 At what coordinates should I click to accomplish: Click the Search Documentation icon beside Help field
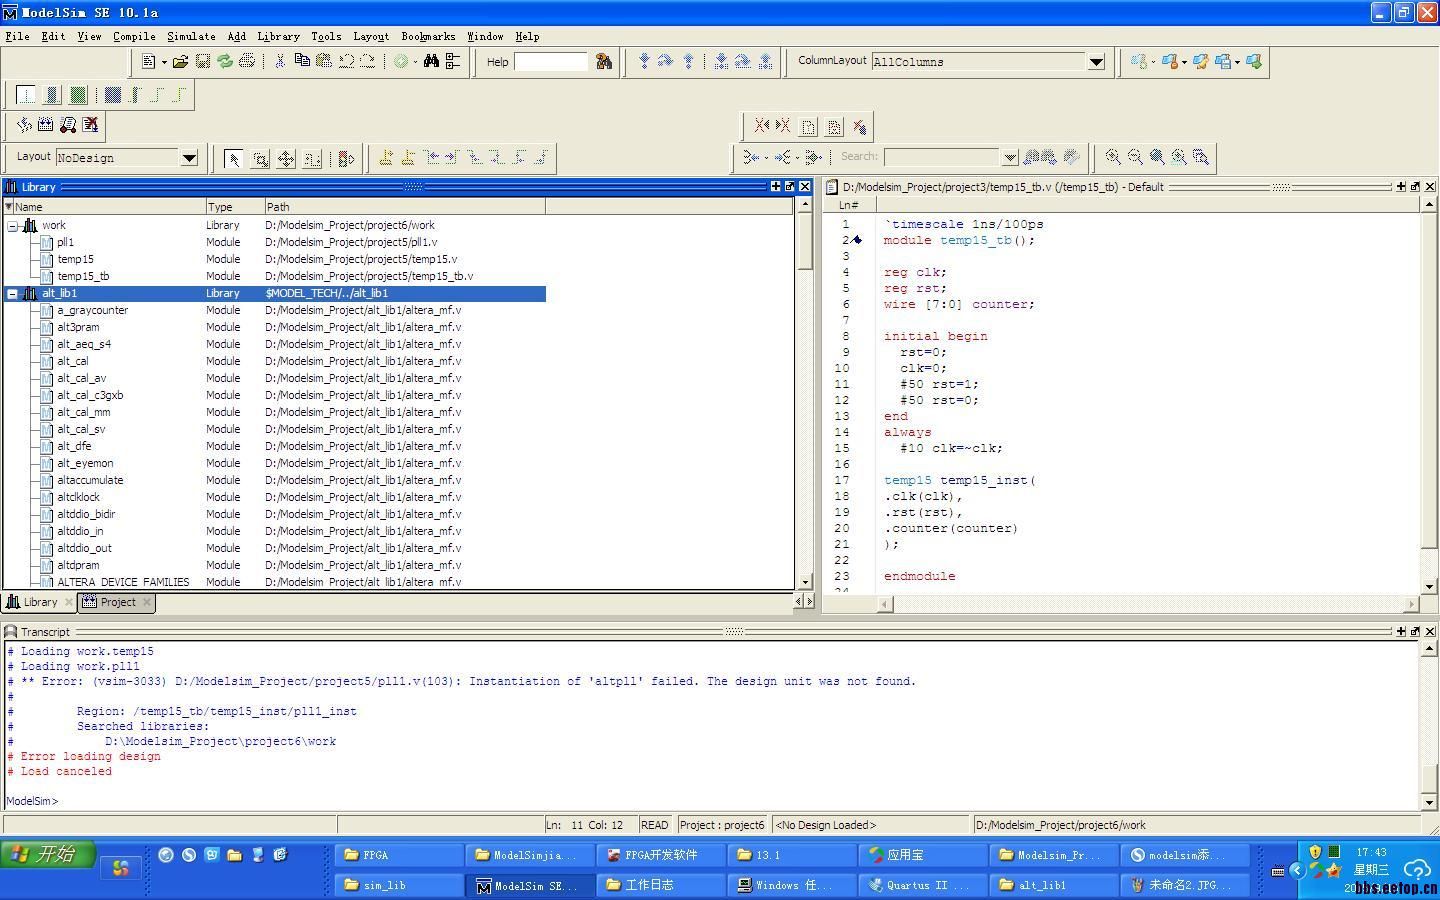pos(604,62)
